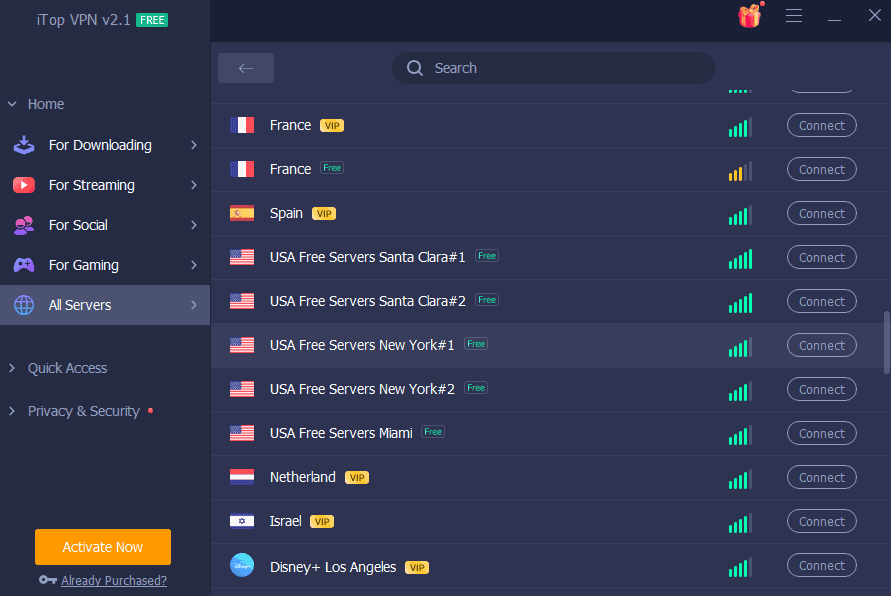Open the Already Purchased? link
Image resolution: width=891 pixels, height=596 pixels.
114,581
